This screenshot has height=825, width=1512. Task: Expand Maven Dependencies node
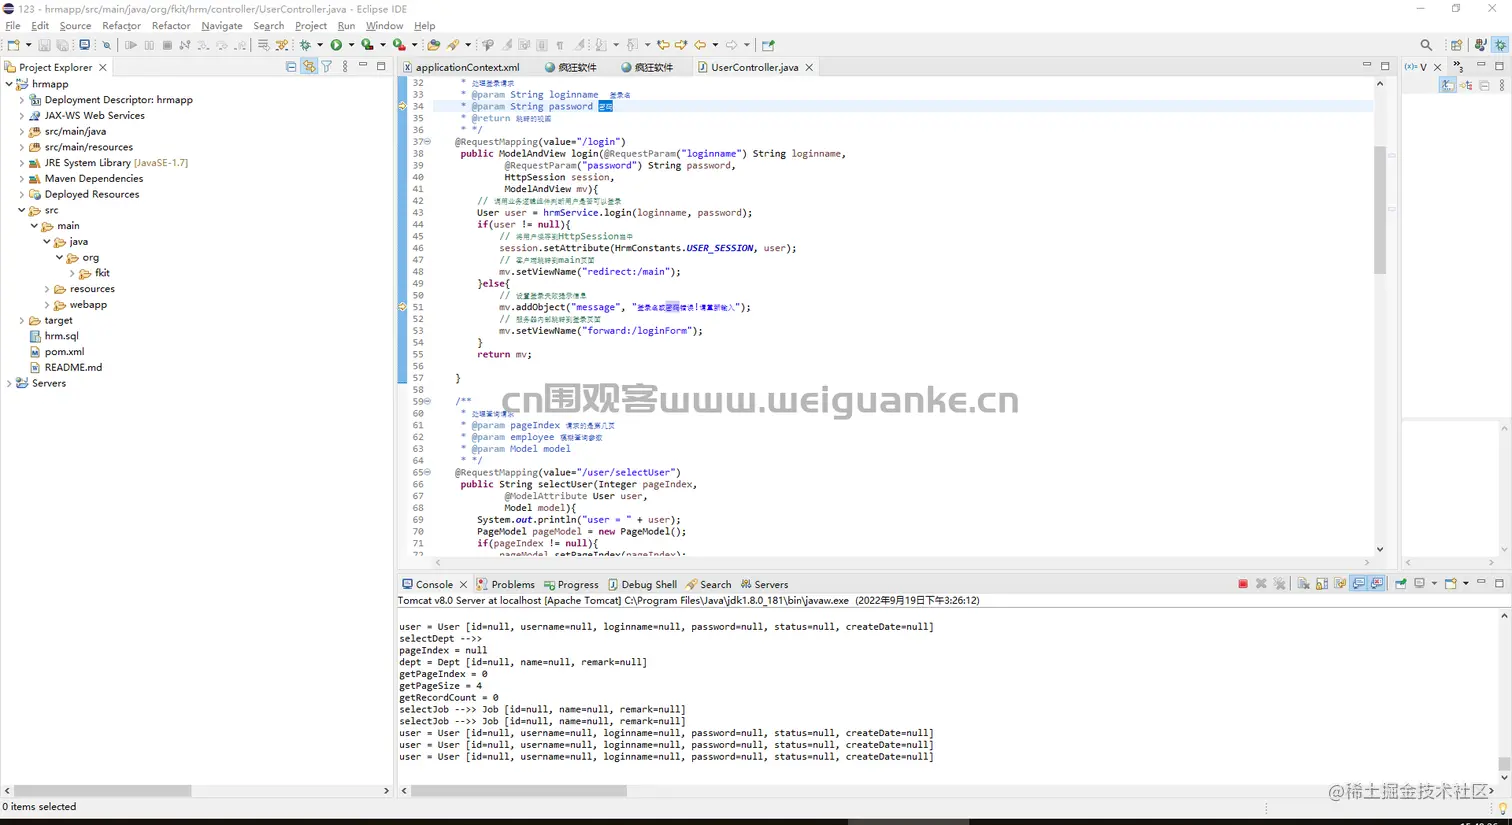[22, 179]
